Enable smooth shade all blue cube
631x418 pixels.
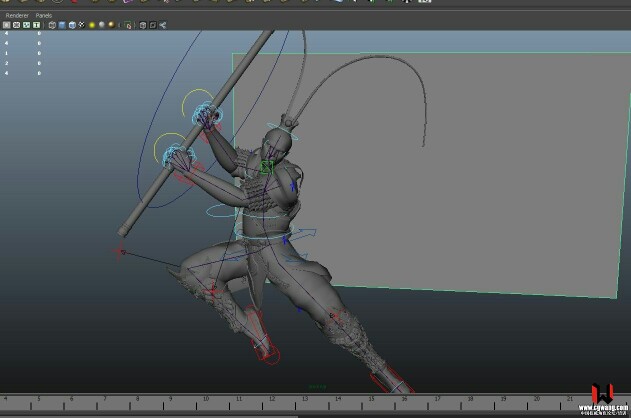tap(62, 25)
